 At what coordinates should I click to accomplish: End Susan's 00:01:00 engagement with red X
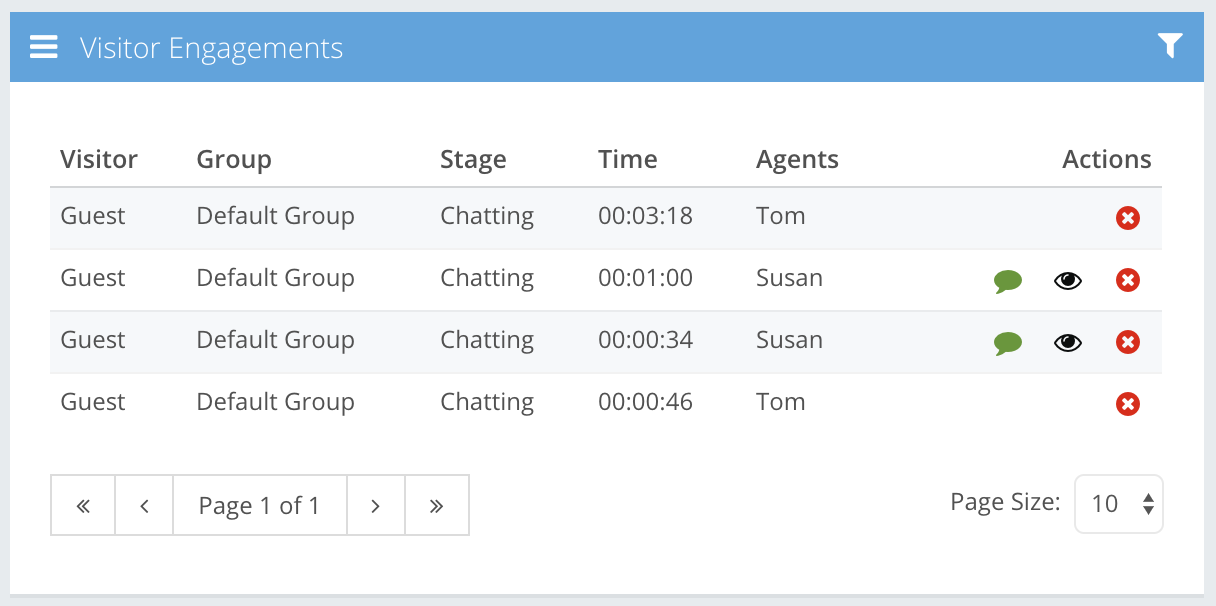click(1128, 280)
